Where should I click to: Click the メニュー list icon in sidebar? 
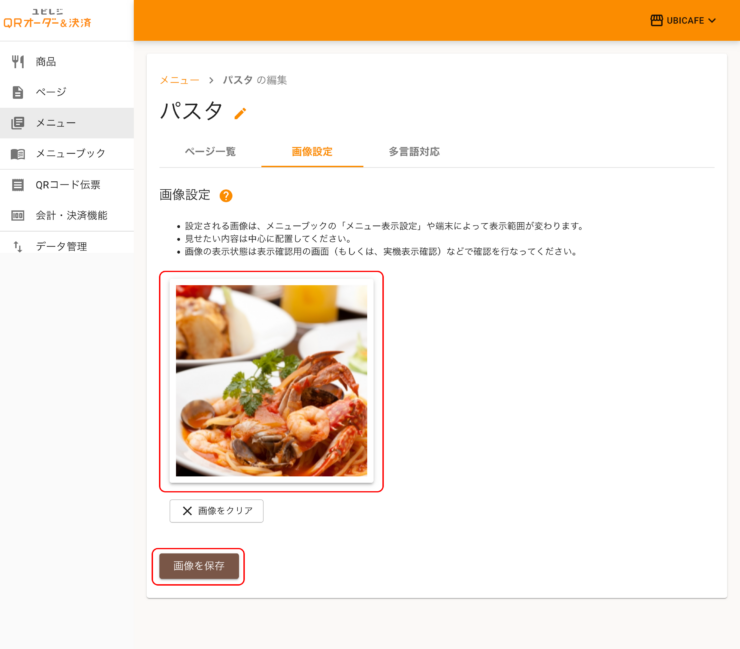(x=18, y=123)
